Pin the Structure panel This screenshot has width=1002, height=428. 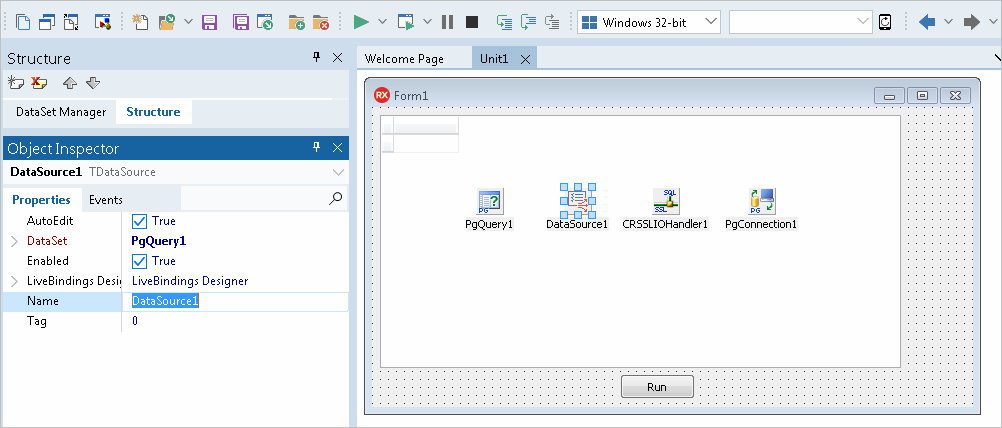[x=316, y=57]
